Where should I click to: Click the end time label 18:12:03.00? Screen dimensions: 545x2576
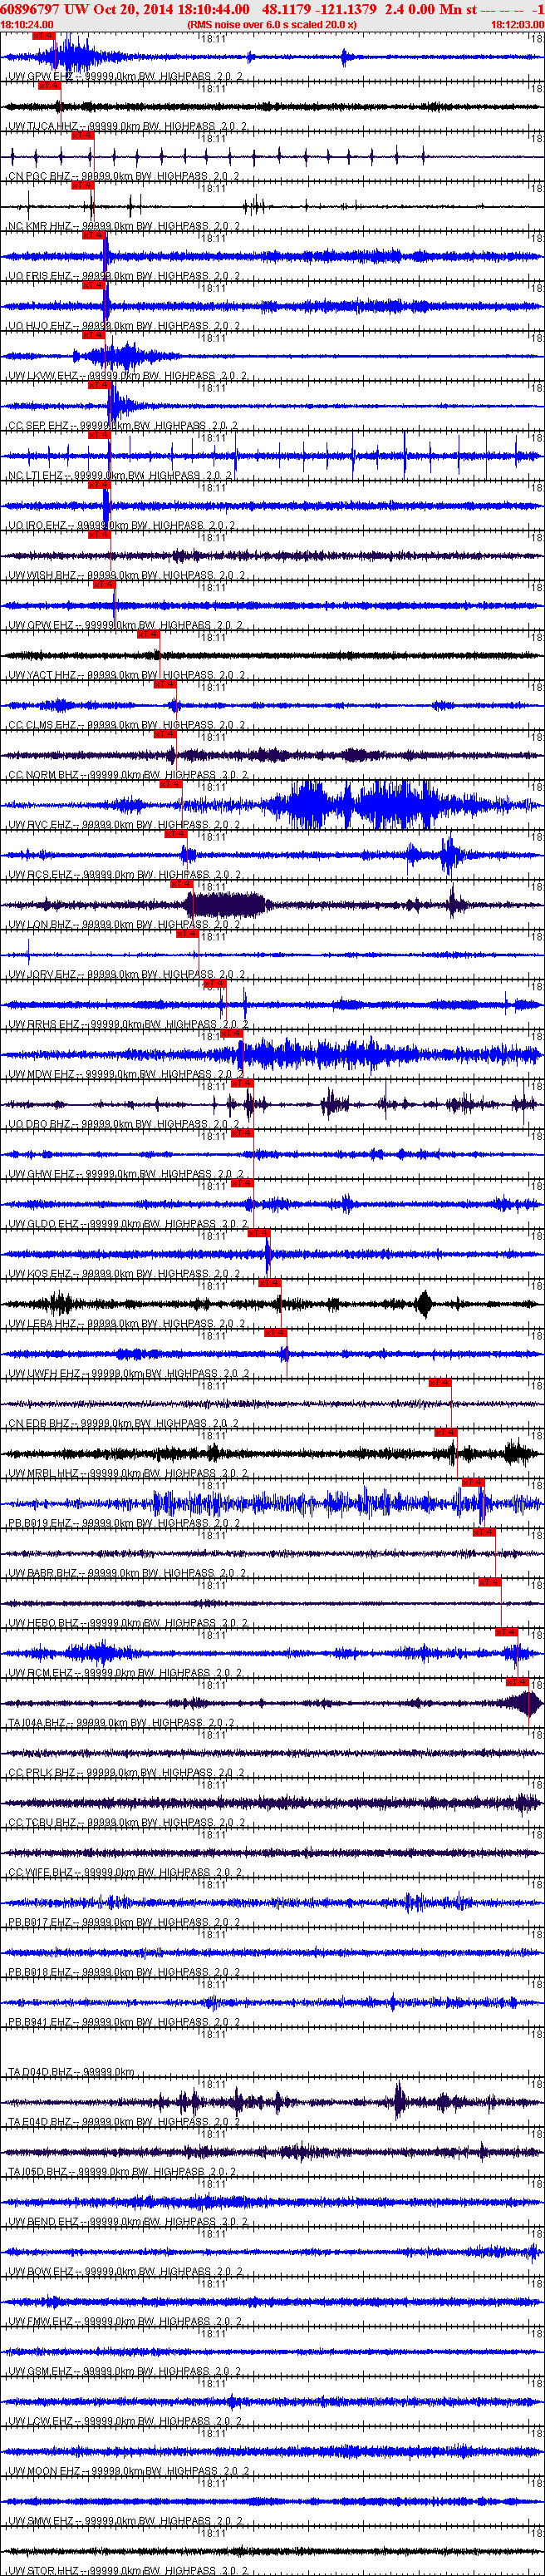click(x=517, y=25)
